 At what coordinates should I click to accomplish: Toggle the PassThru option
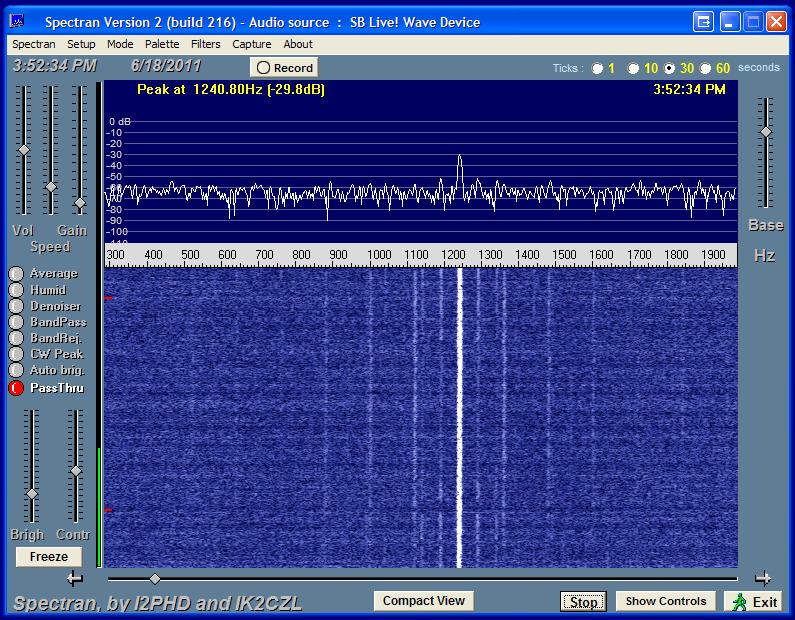(16, 388)
